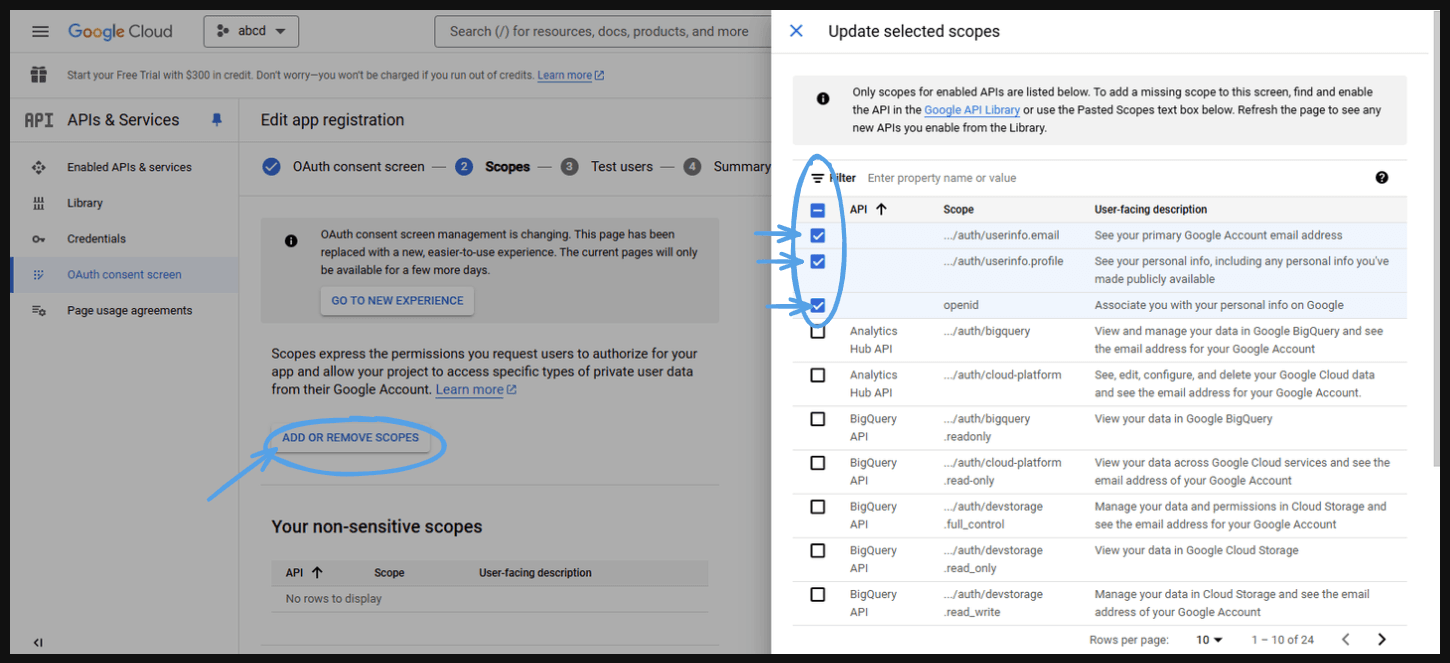Check BigQuery API devstorage.read_write scope

pyautogui.click(x=818, y=595)
